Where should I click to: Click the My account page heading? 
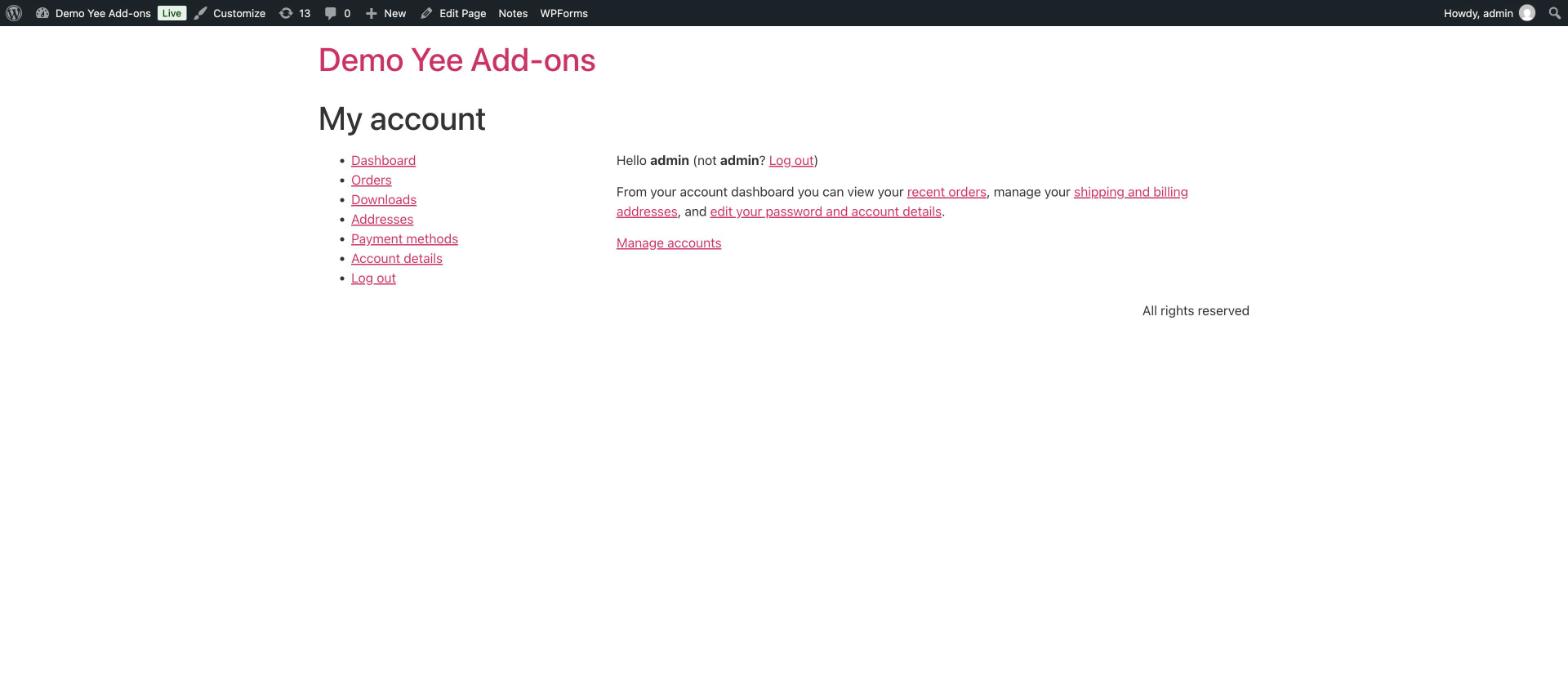click(x=402, y=119)
